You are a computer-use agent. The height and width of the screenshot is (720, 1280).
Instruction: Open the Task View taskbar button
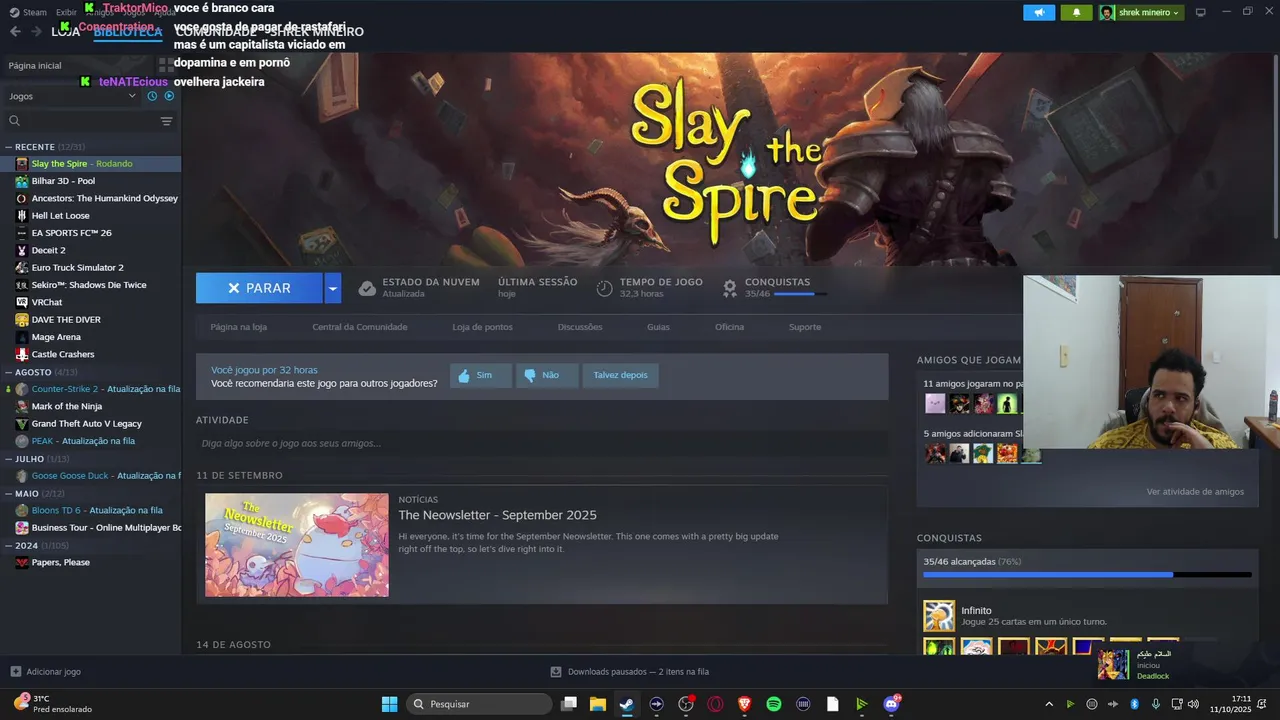(568, 704)
